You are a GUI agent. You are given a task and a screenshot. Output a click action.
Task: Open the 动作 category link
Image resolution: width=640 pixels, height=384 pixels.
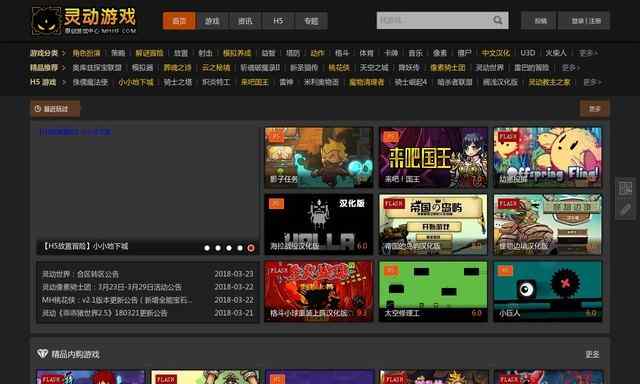[317, 53]
